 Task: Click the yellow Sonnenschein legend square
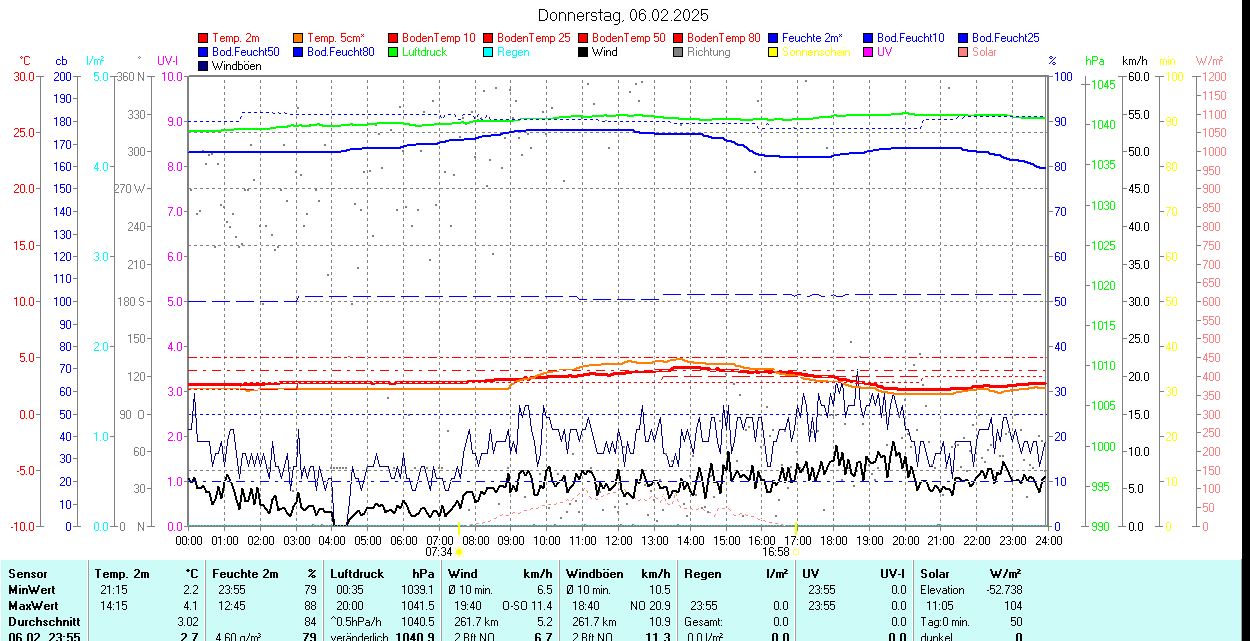[x=774, y=52]
